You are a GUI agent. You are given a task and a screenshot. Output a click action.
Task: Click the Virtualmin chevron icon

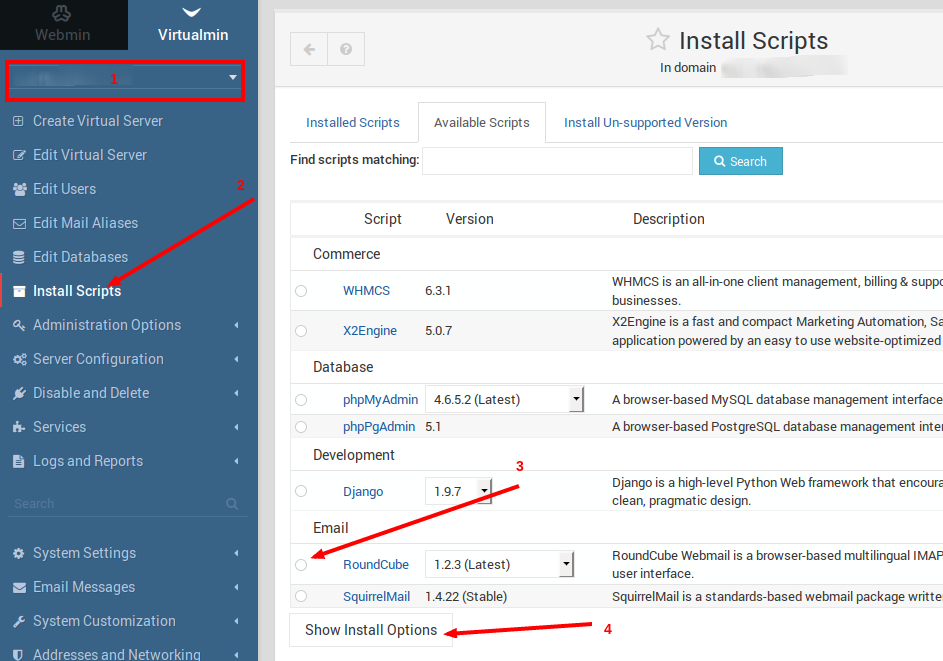pos(192,12)
